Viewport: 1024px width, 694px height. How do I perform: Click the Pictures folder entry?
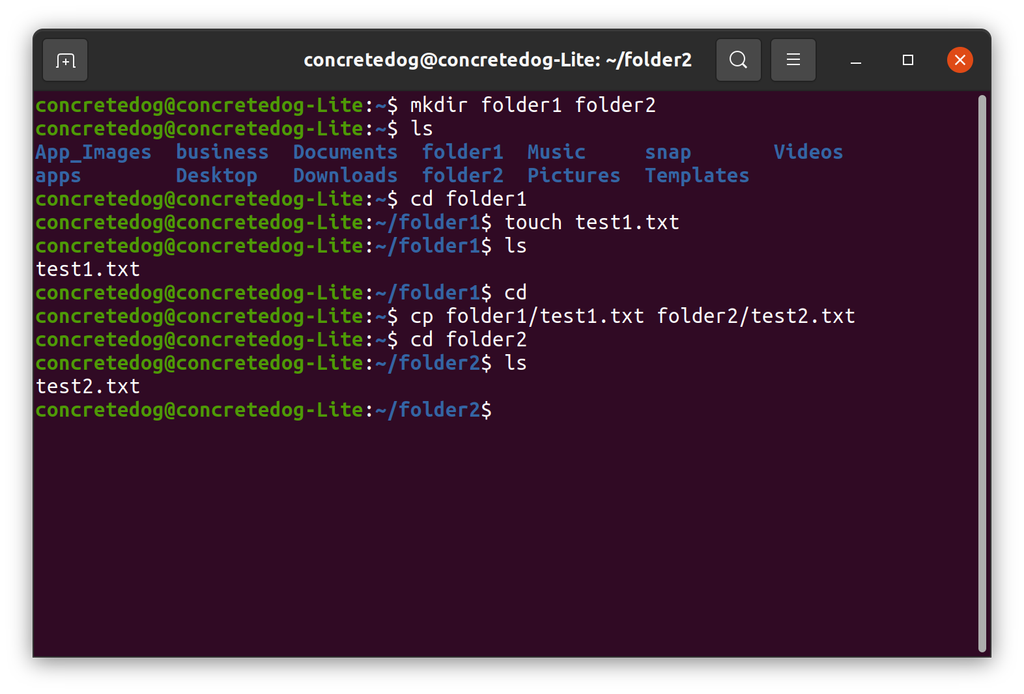pos(573,175)
